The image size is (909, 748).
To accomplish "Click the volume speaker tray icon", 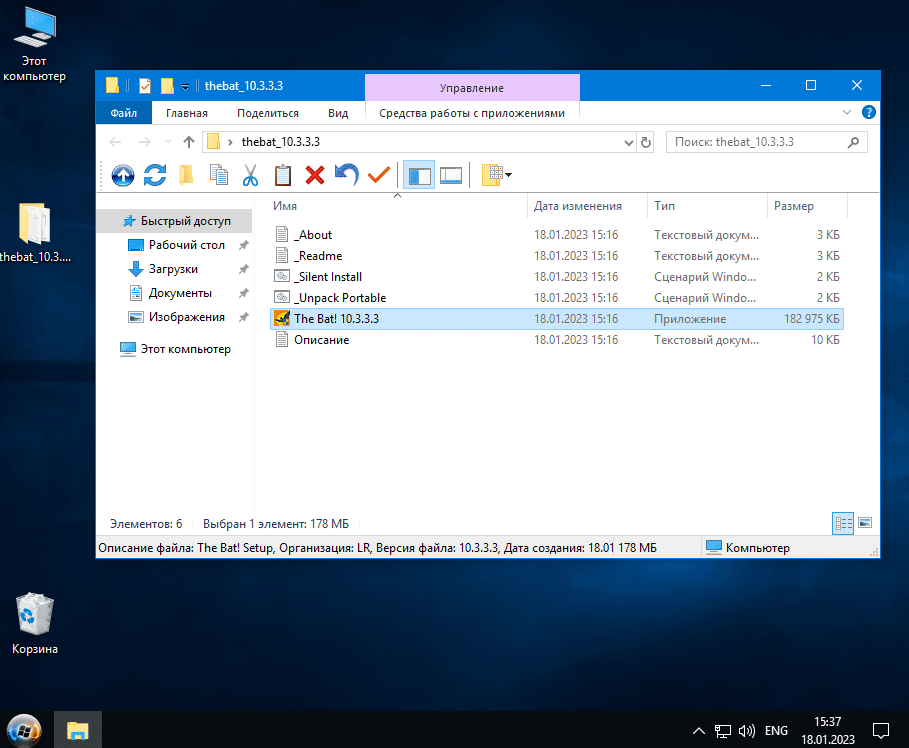I will click(x=747, y=731).
